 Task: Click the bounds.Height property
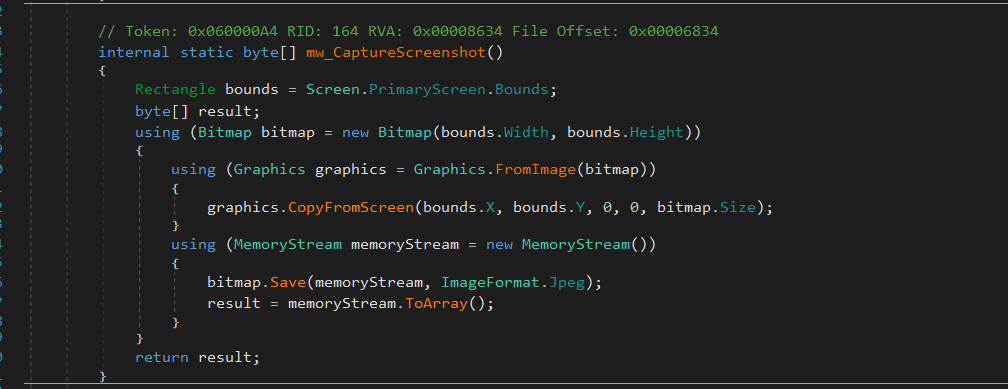(656, 132)
